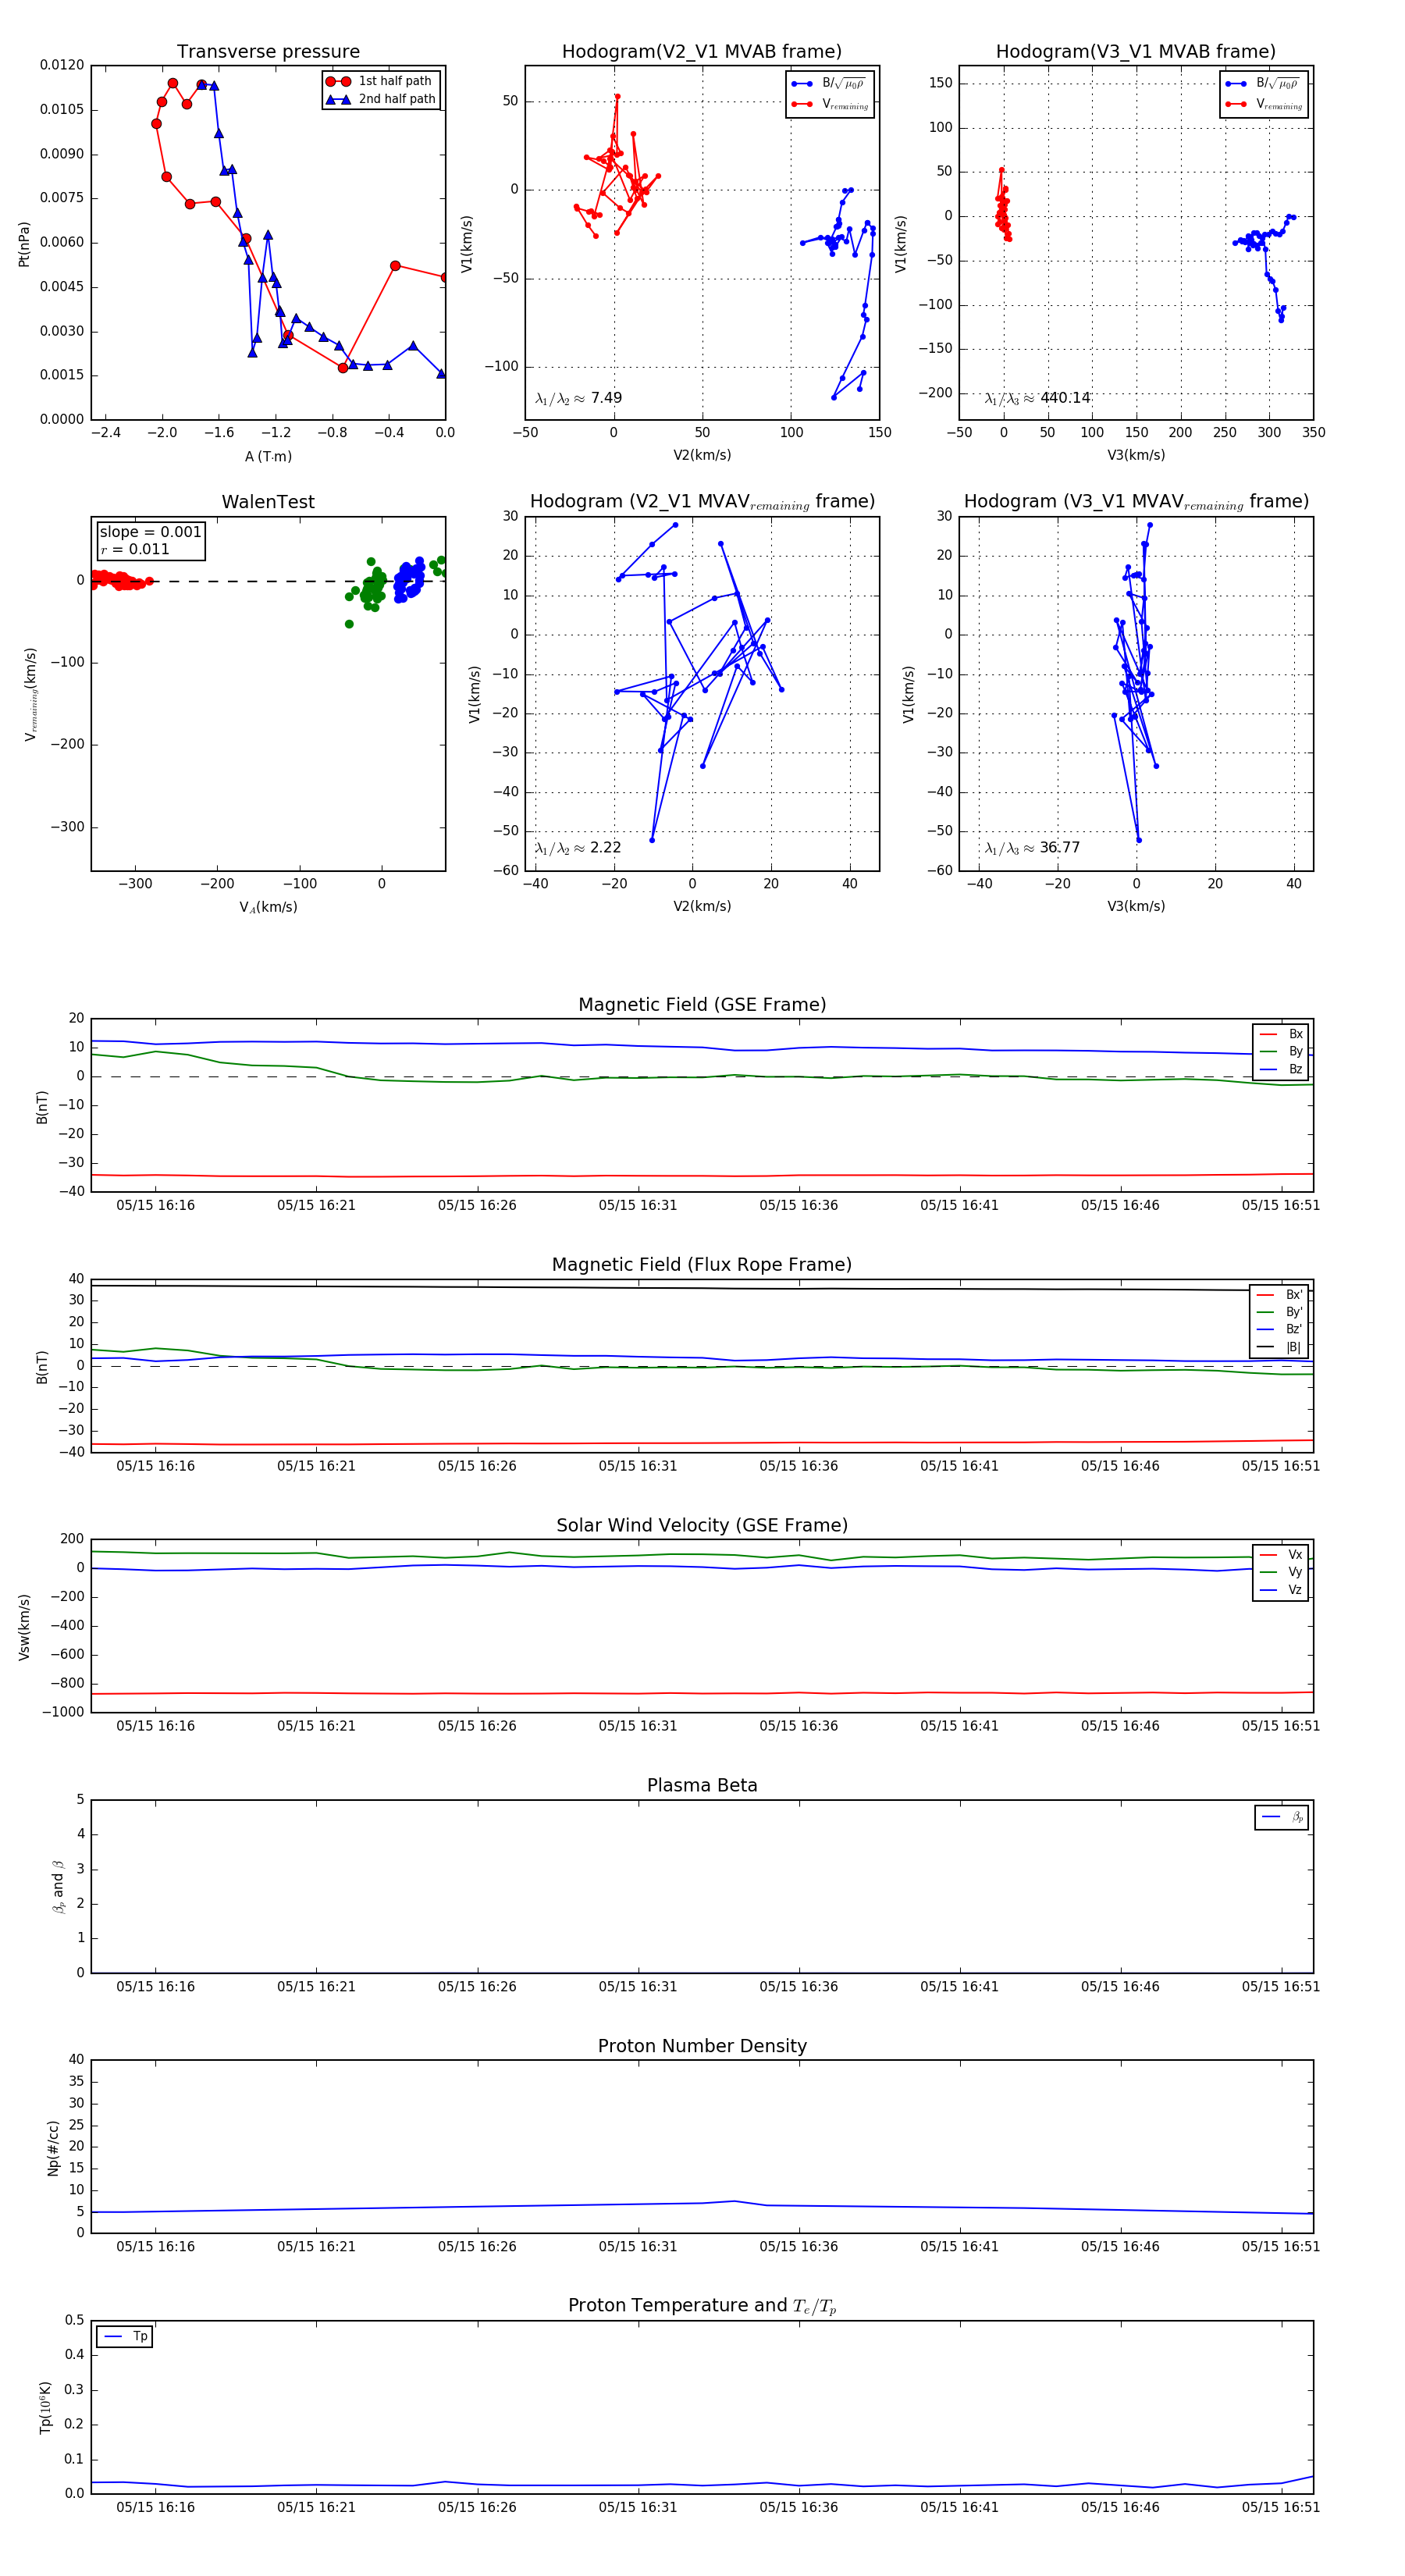Click the 'Proton Number Density' title
1405x2576 pixels.
(702, 2046)
